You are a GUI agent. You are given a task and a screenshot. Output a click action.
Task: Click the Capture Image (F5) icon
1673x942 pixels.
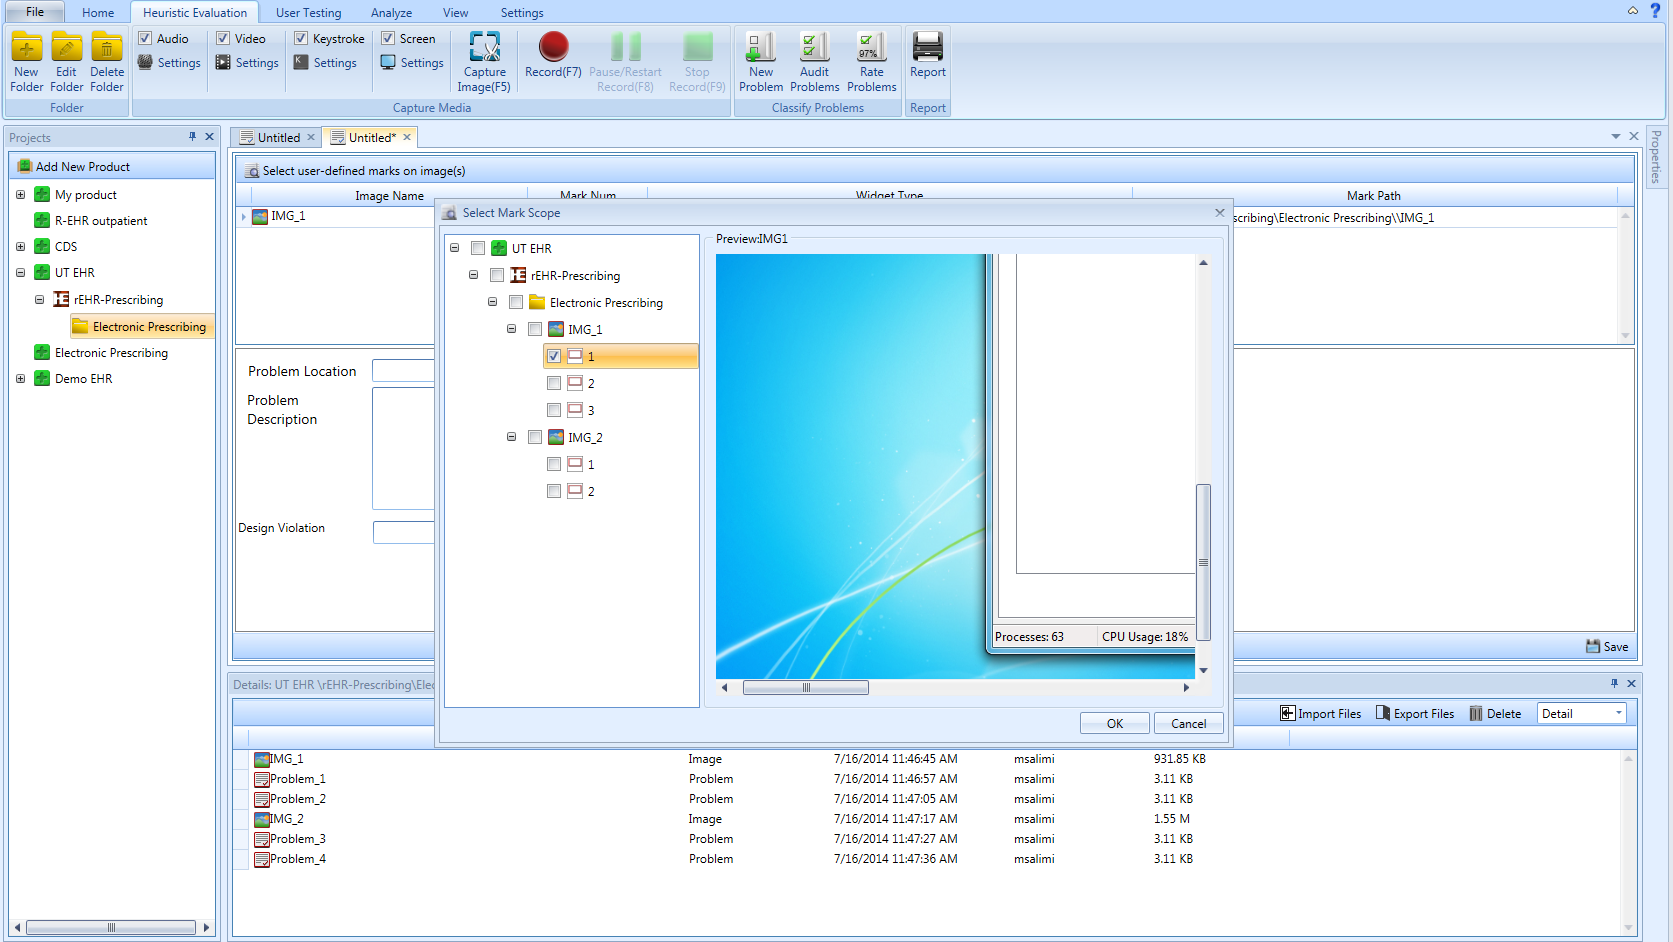485,48
